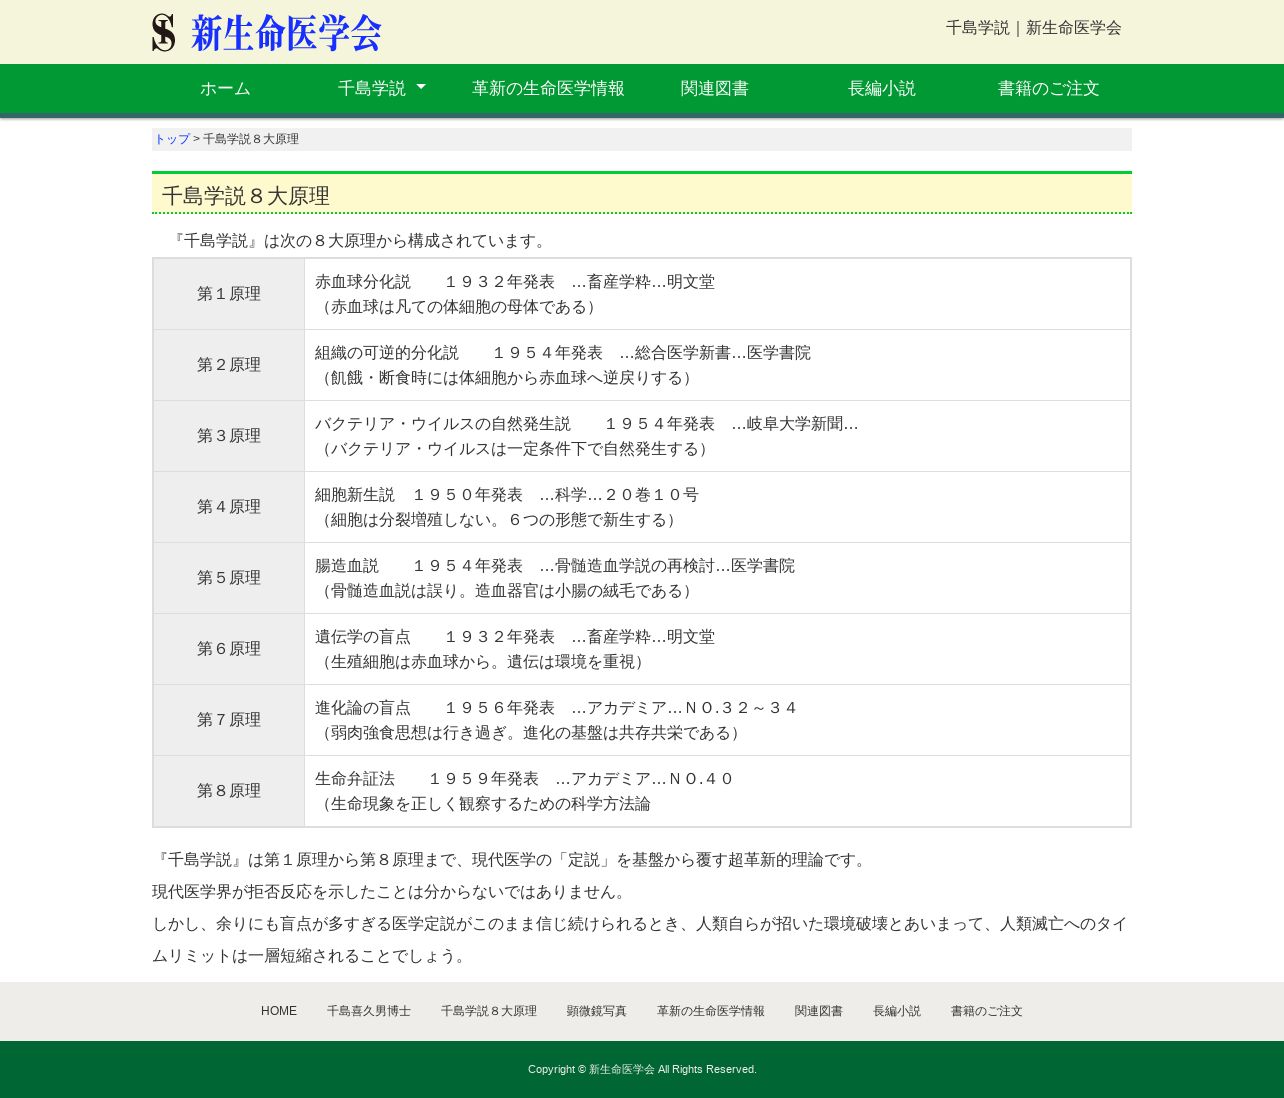Click the 新生命医学会 site logo

pyautogui.click(x=267, y=33)
